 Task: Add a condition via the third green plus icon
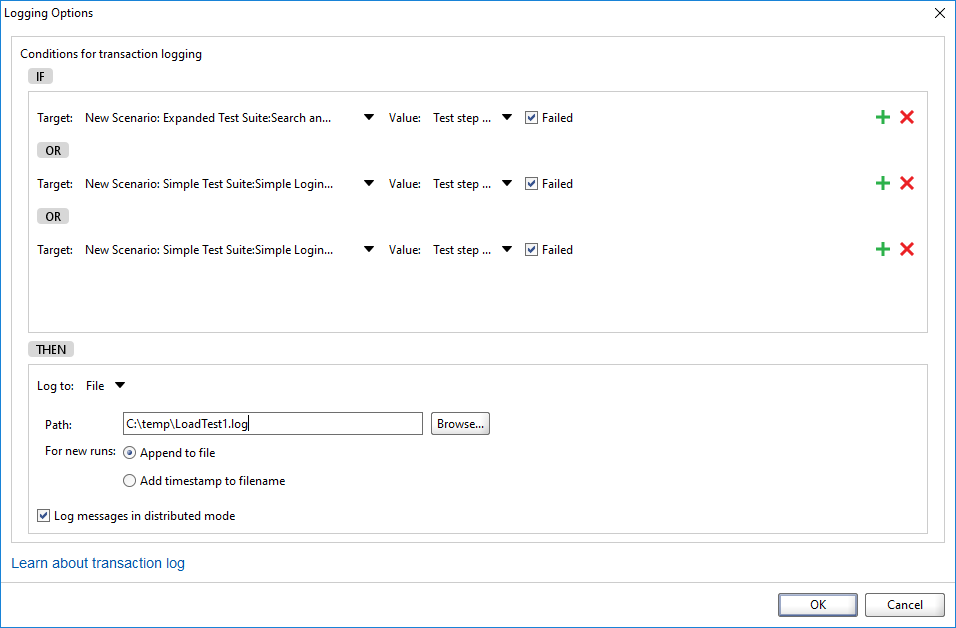click(x=882, y=249)
